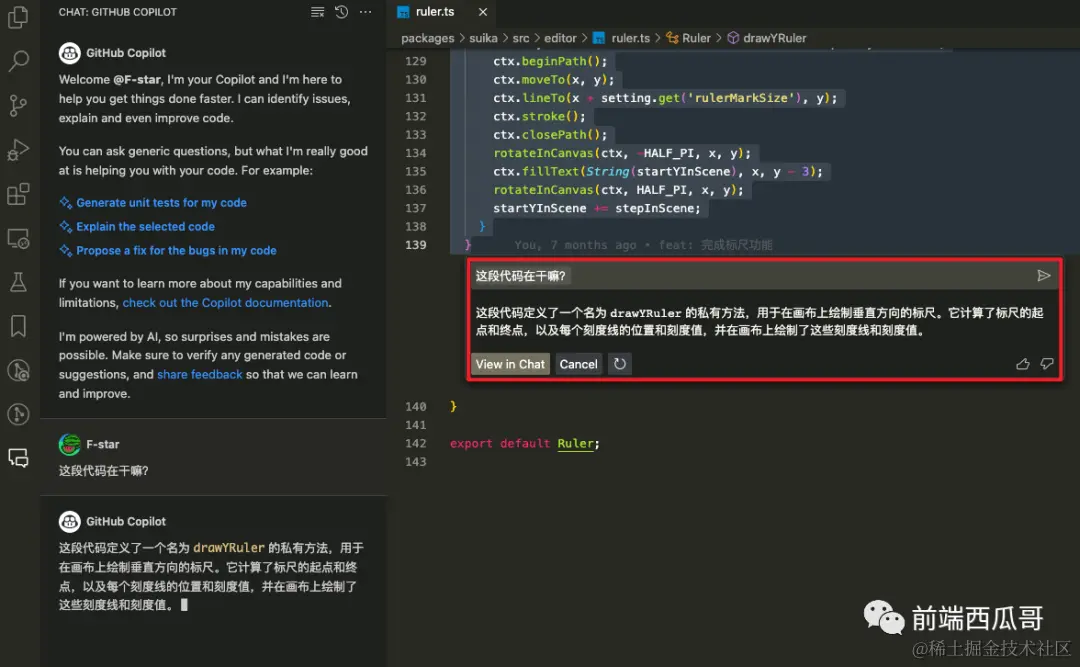Click Explain the selected code suggestion

point(145,226)
